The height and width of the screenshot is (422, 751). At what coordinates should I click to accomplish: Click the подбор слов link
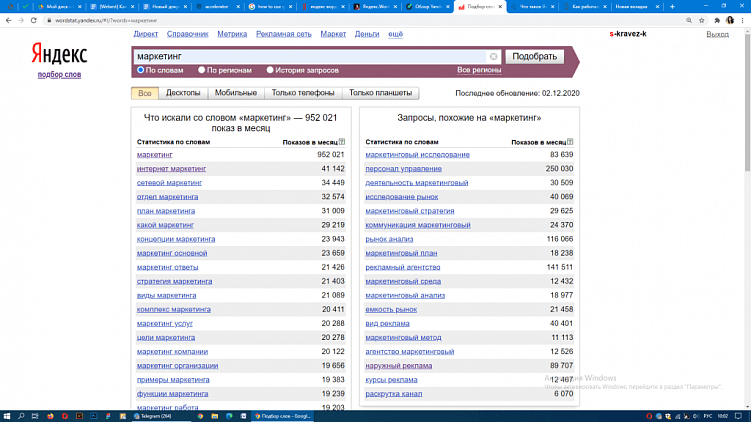coord(59,75)
